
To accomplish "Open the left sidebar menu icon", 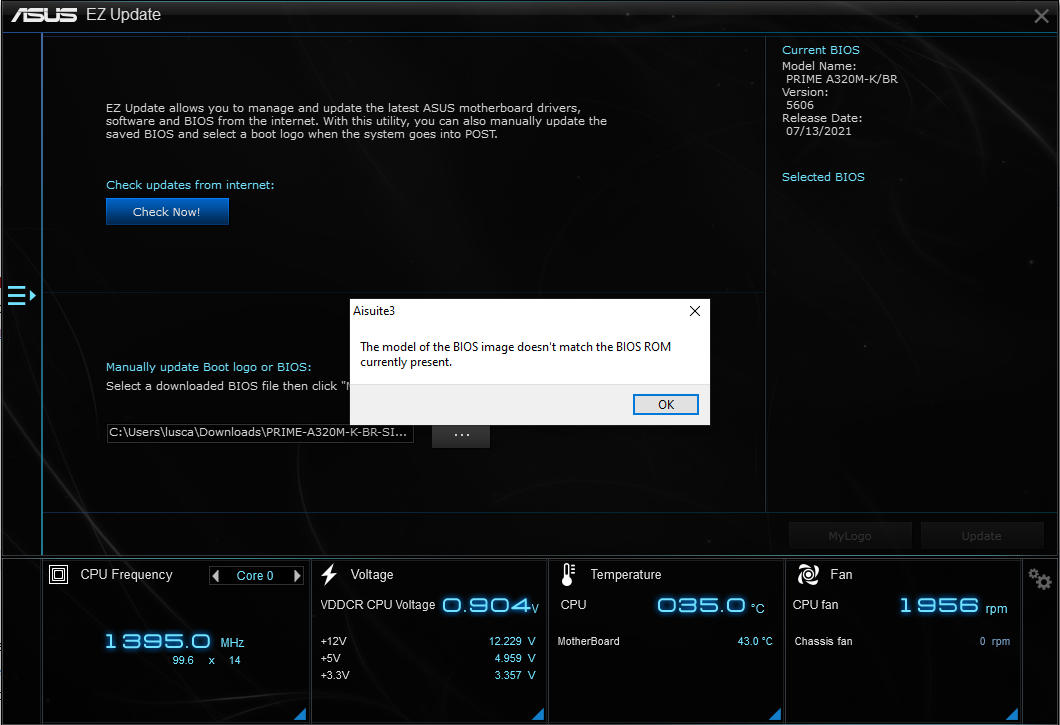I will point(21,296).
